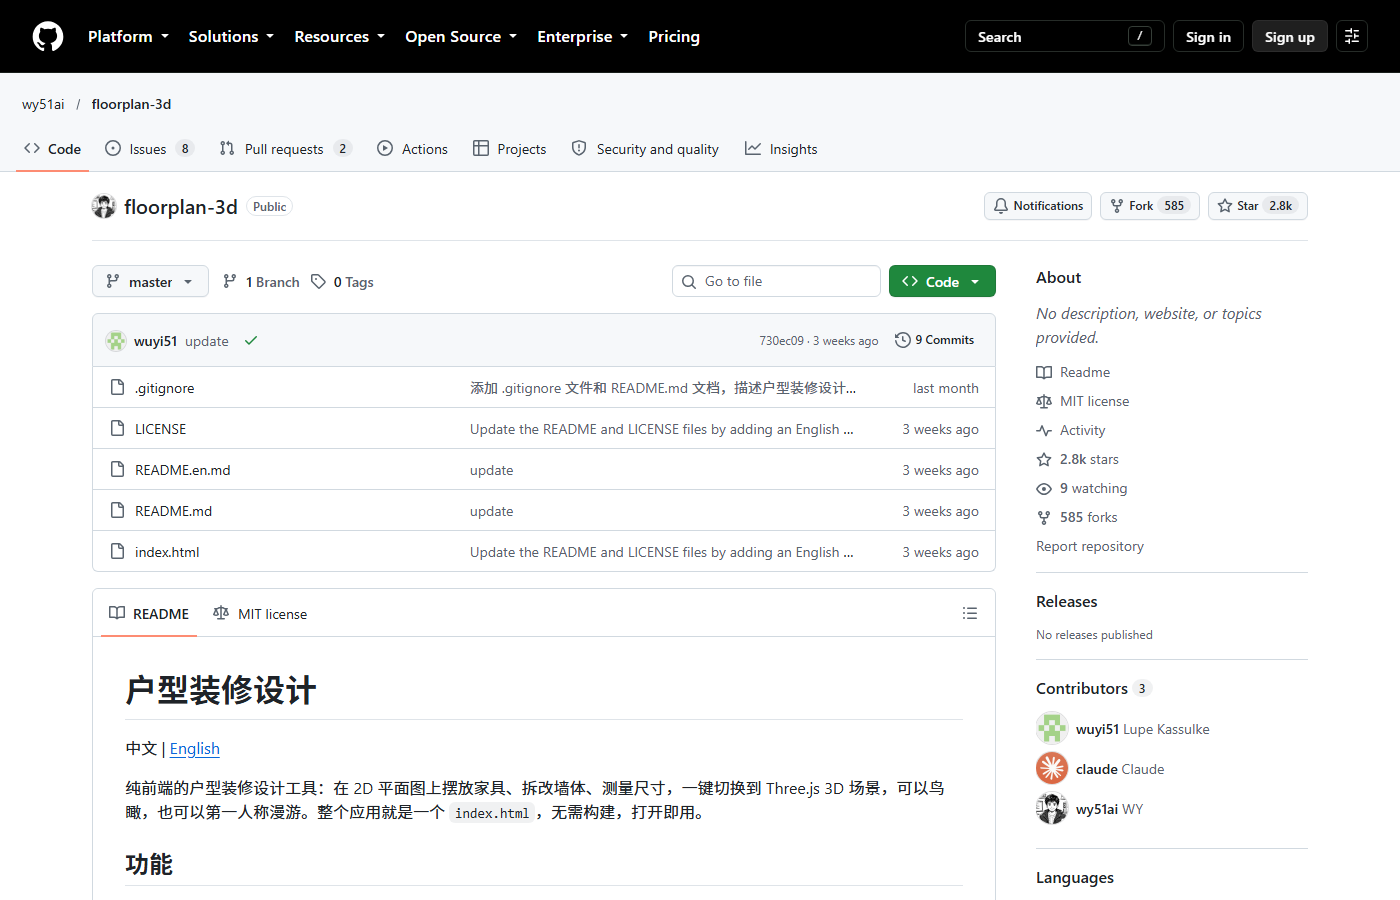This screenshot has height=900, width=1400.
Task: Fork the repository
Action: [x=1150, y=206]
